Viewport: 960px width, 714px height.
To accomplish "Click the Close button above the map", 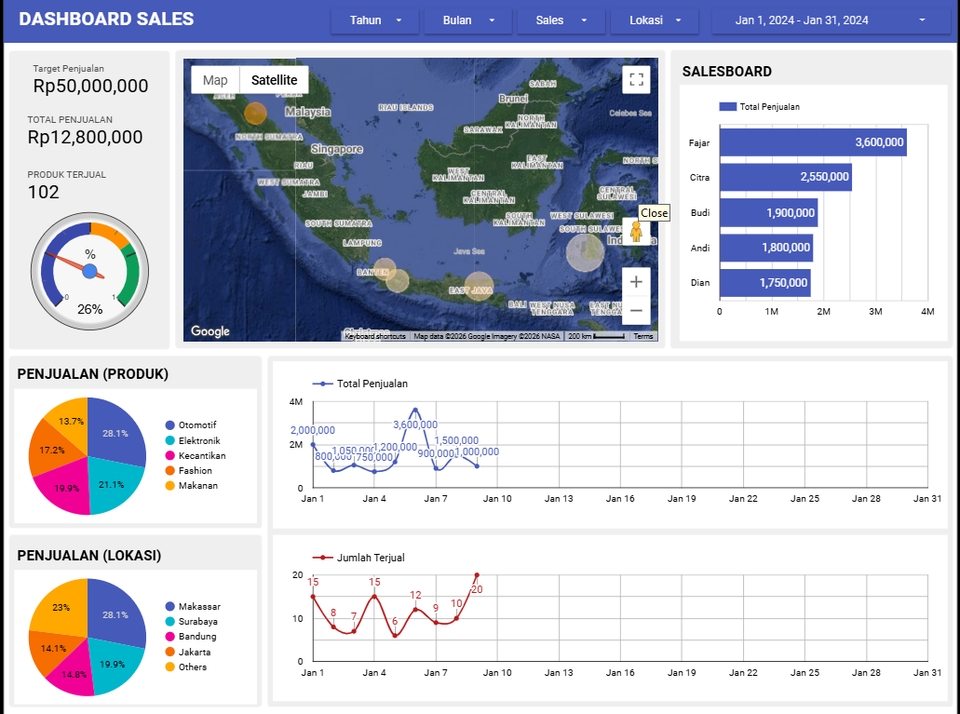I will pos(654,213).
